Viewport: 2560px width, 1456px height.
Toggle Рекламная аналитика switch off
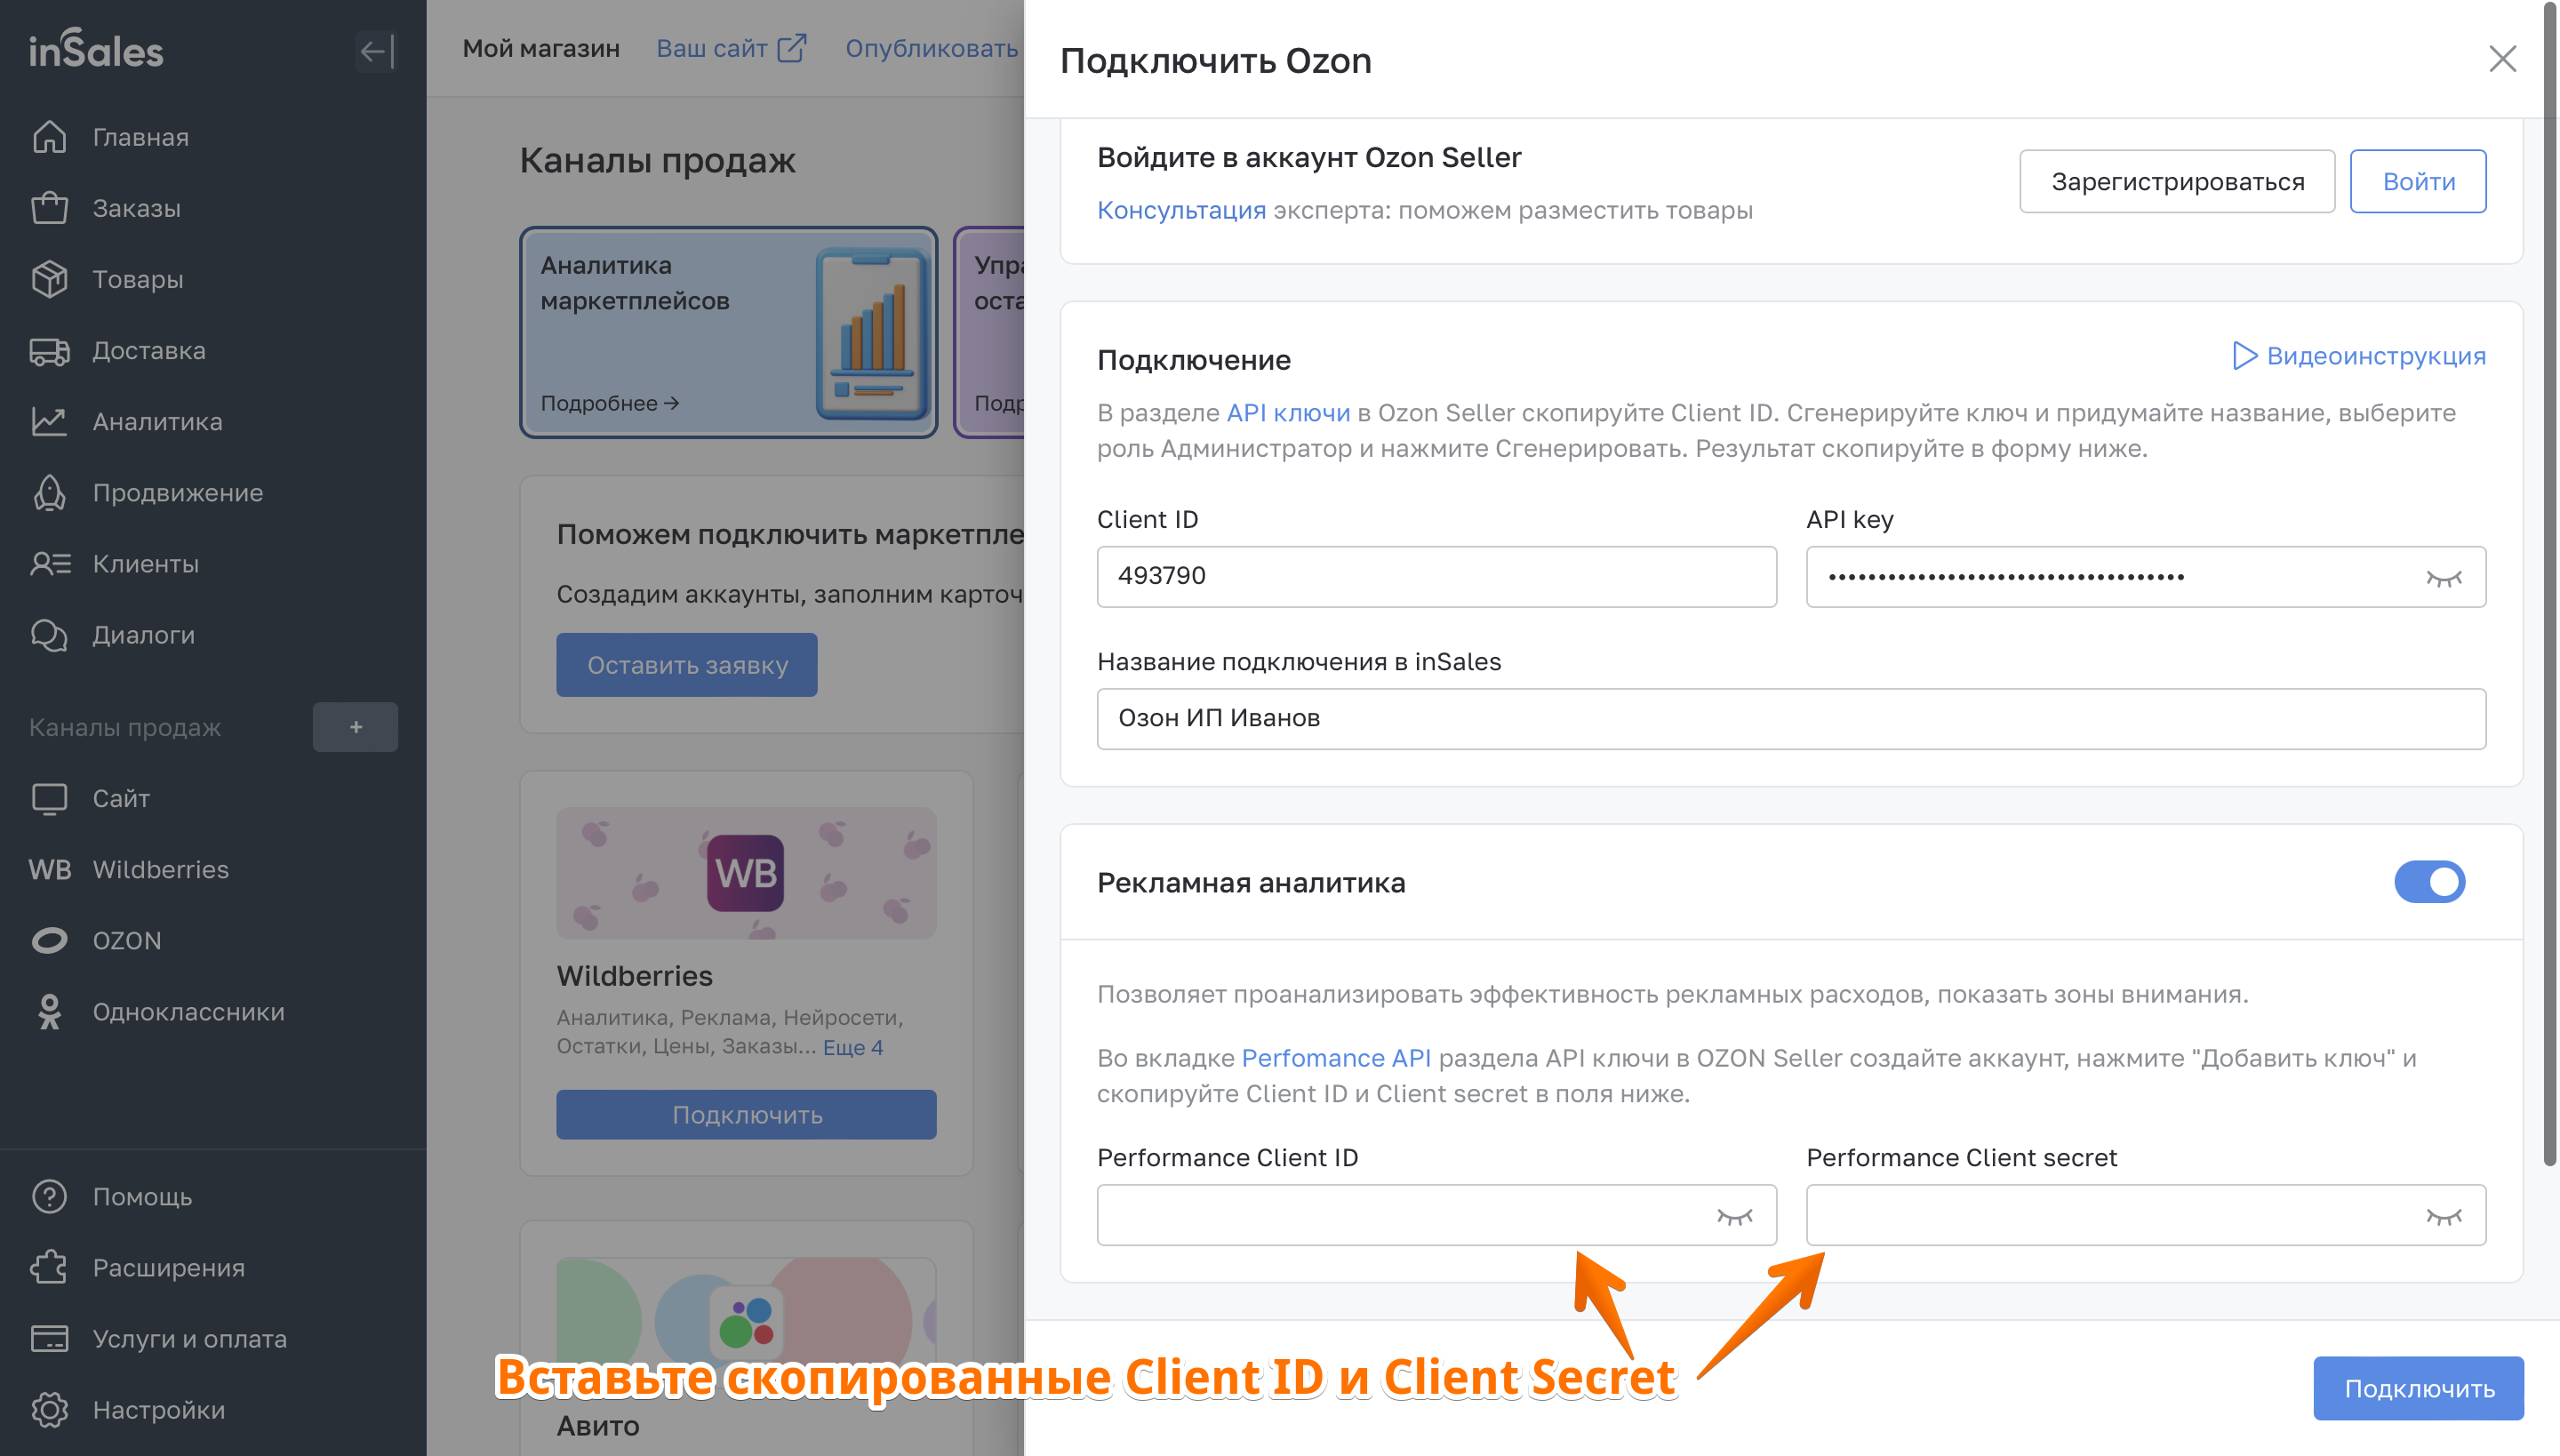tap(2429, 882)
